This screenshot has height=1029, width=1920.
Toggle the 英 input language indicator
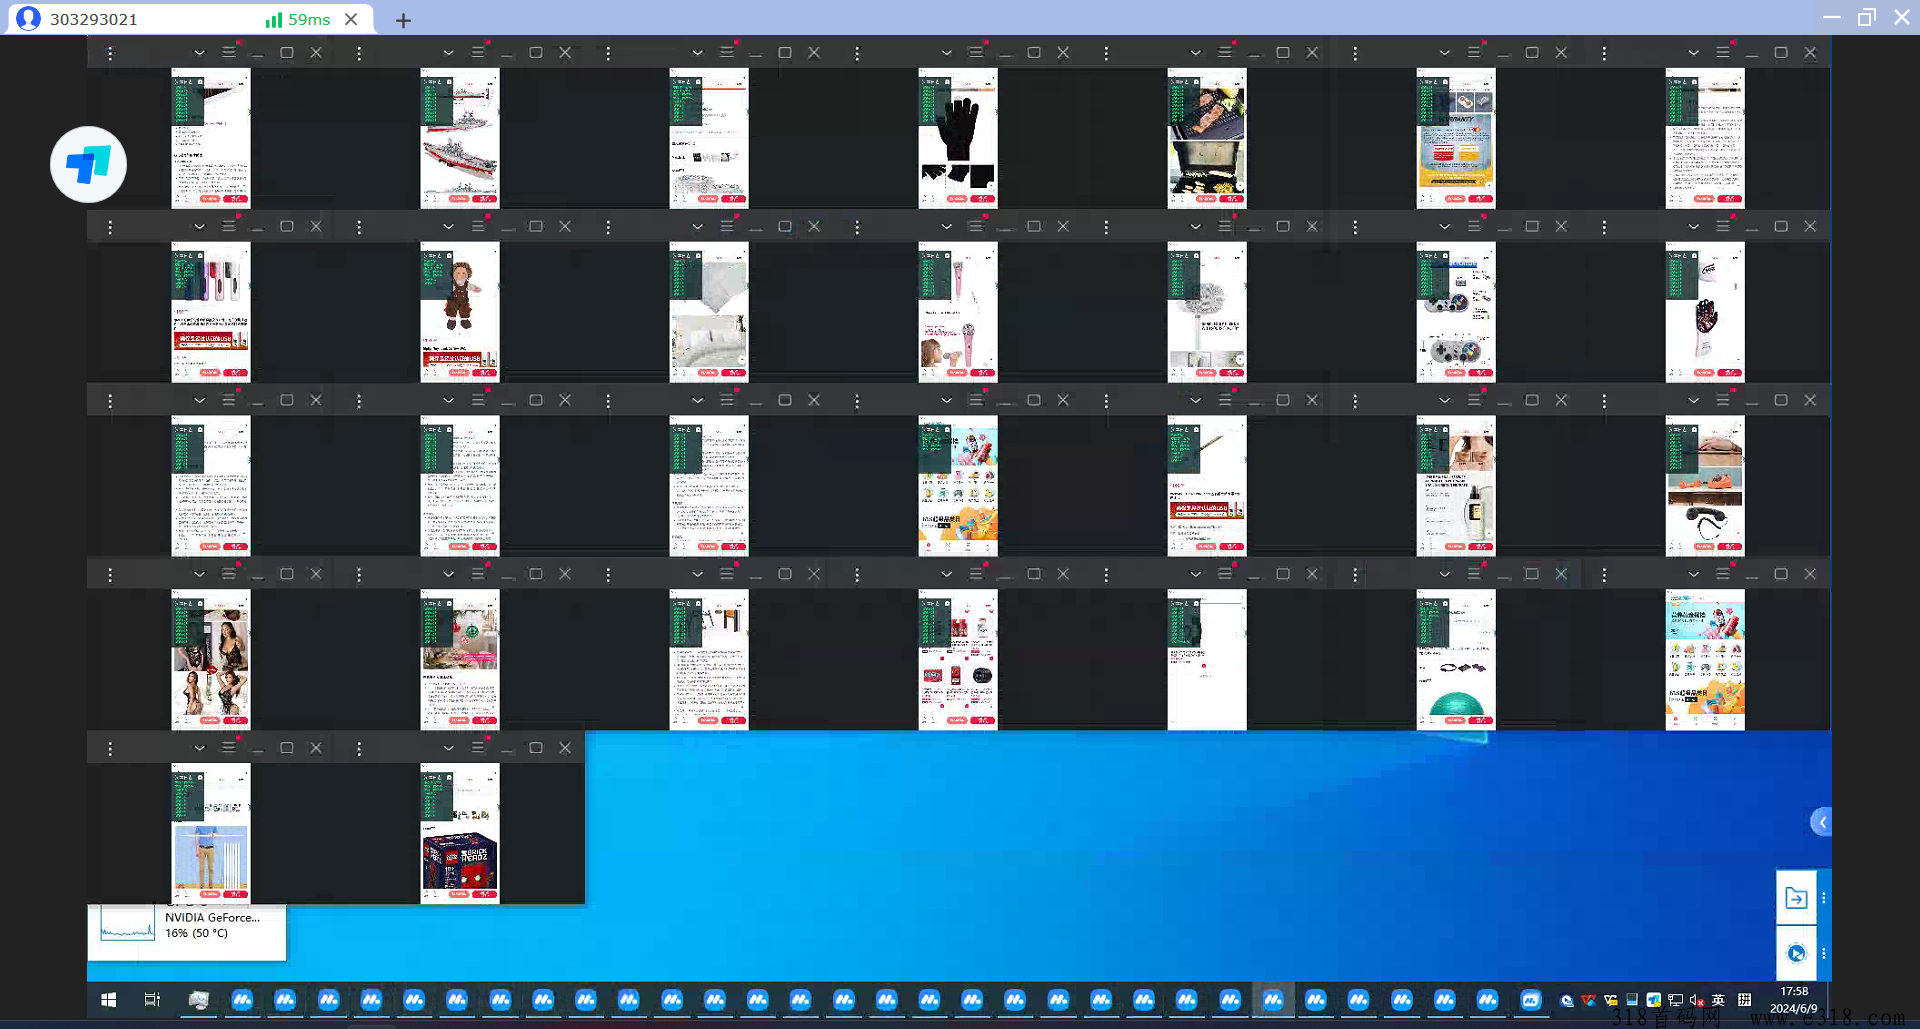[1718, 1000]
